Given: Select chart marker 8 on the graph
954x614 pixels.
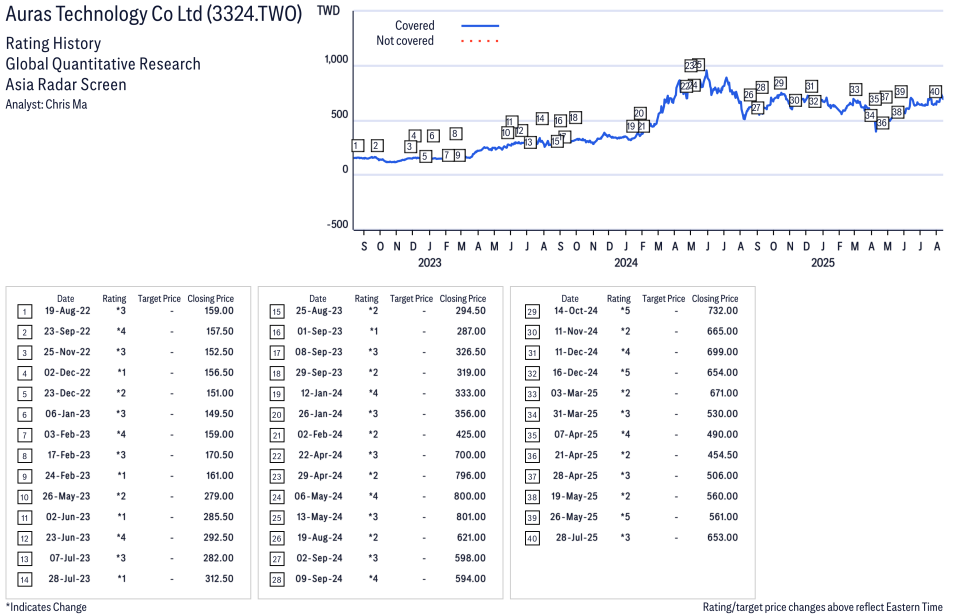Looking at the screenshot, I should (x=455, y=133).
